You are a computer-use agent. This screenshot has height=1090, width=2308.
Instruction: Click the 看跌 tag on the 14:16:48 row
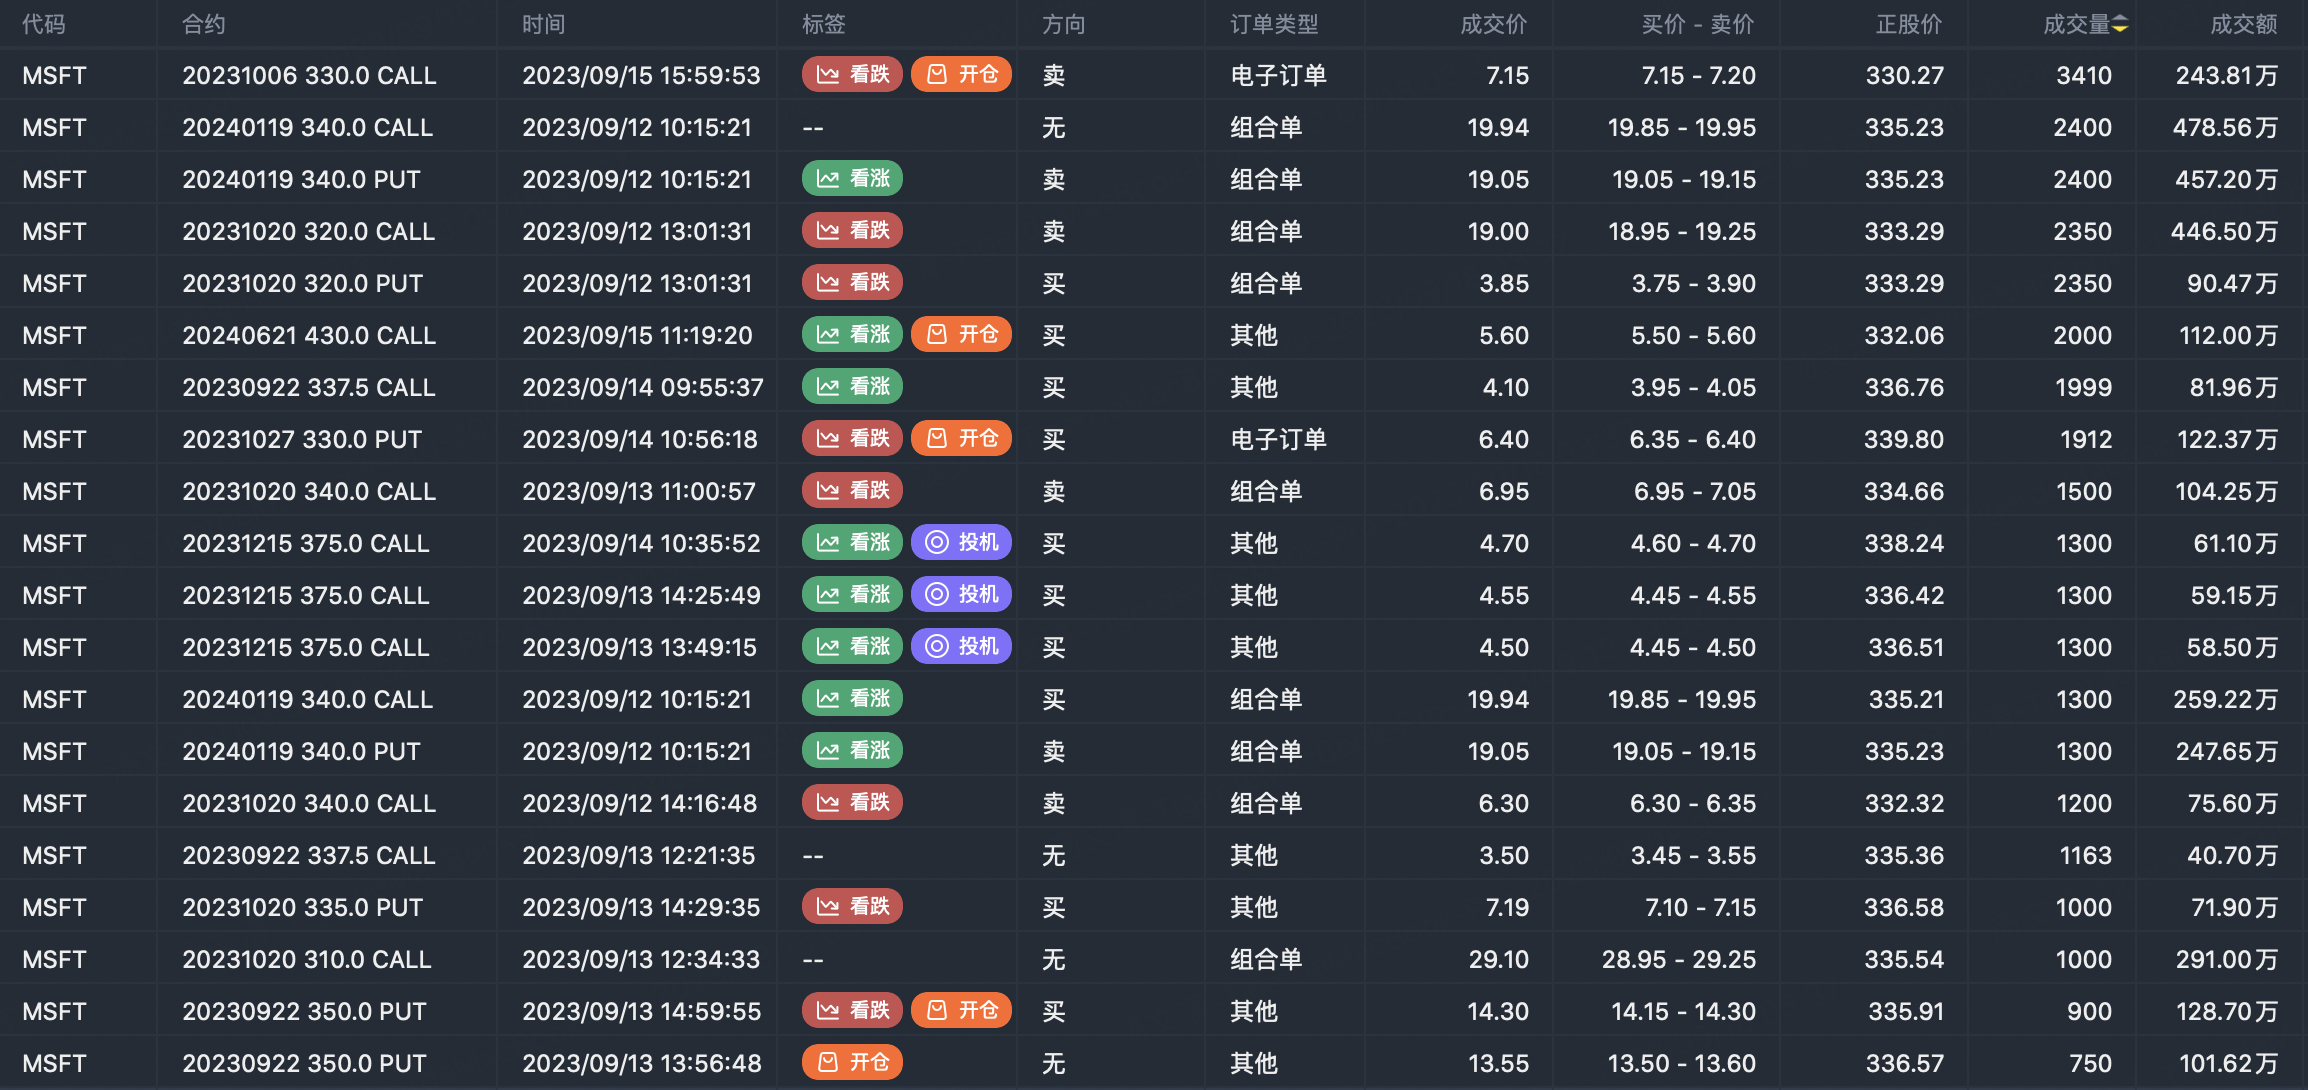(x=852, y=803)
